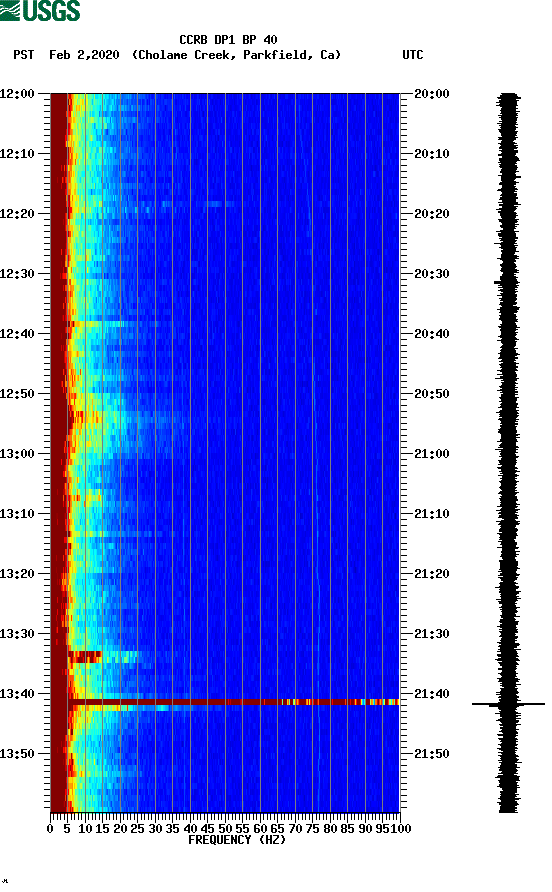Click the 21:40 UTC time label
Screen dimensions: 552x892
coord(431,694)
